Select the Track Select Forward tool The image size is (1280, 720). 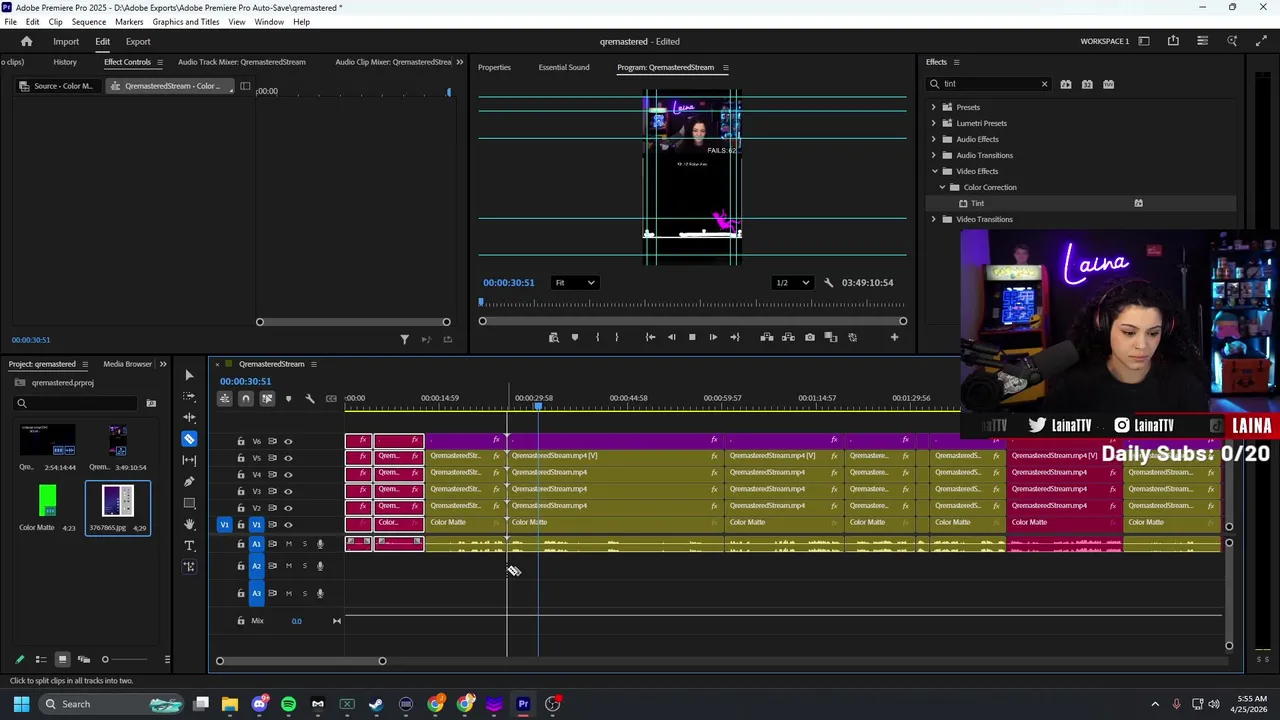coord(189,397)
